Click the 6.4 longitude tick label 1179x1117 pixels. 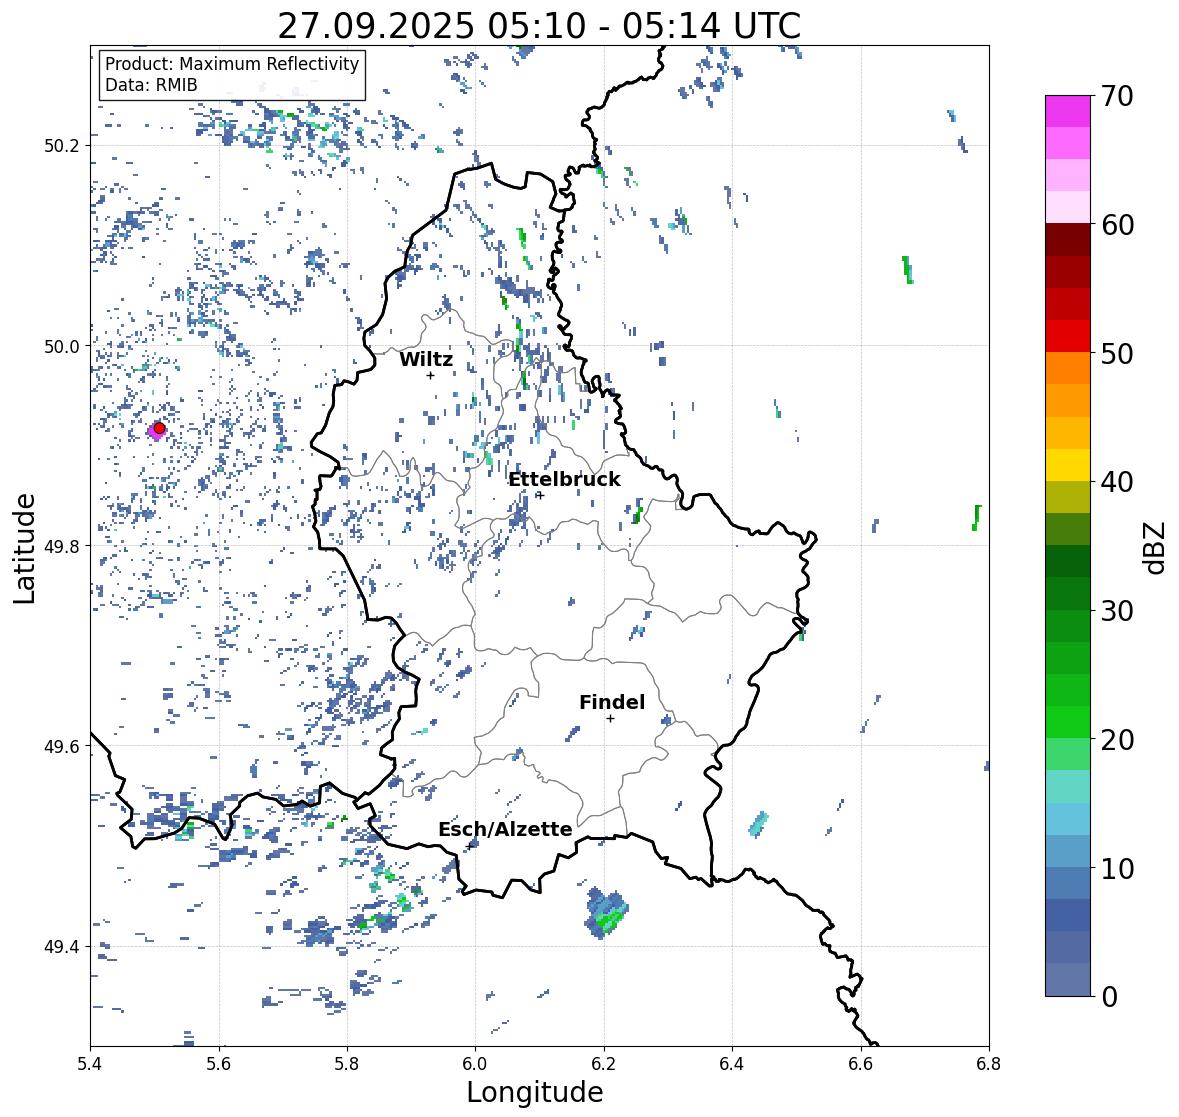pyautogui.click(x=732, y=1064)
